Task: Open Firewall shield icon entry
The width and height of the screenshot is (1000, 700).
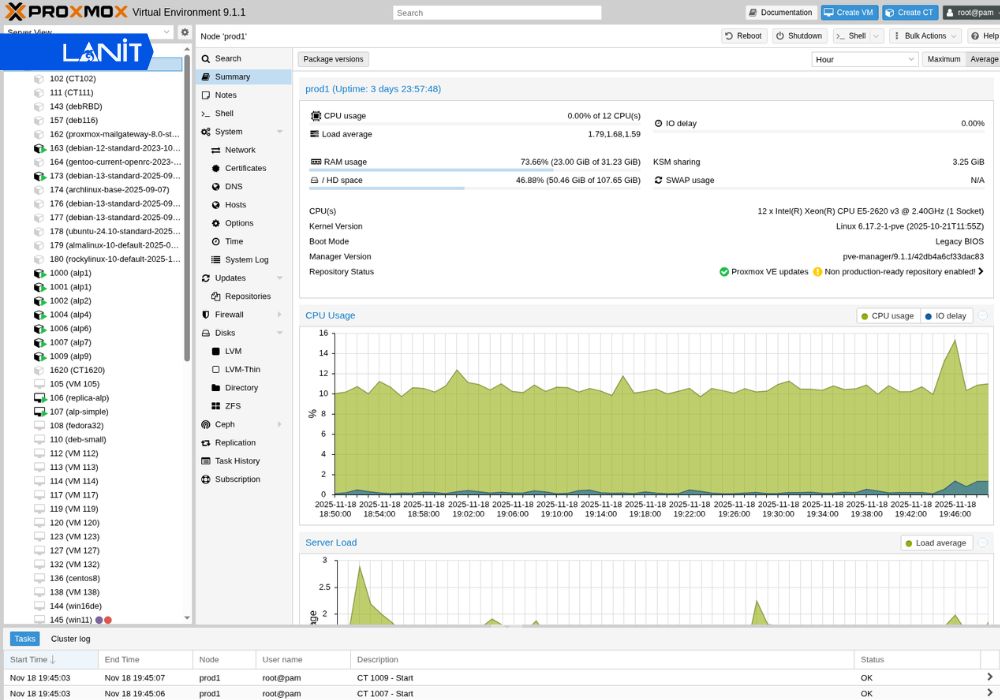Action: point(205,314)
